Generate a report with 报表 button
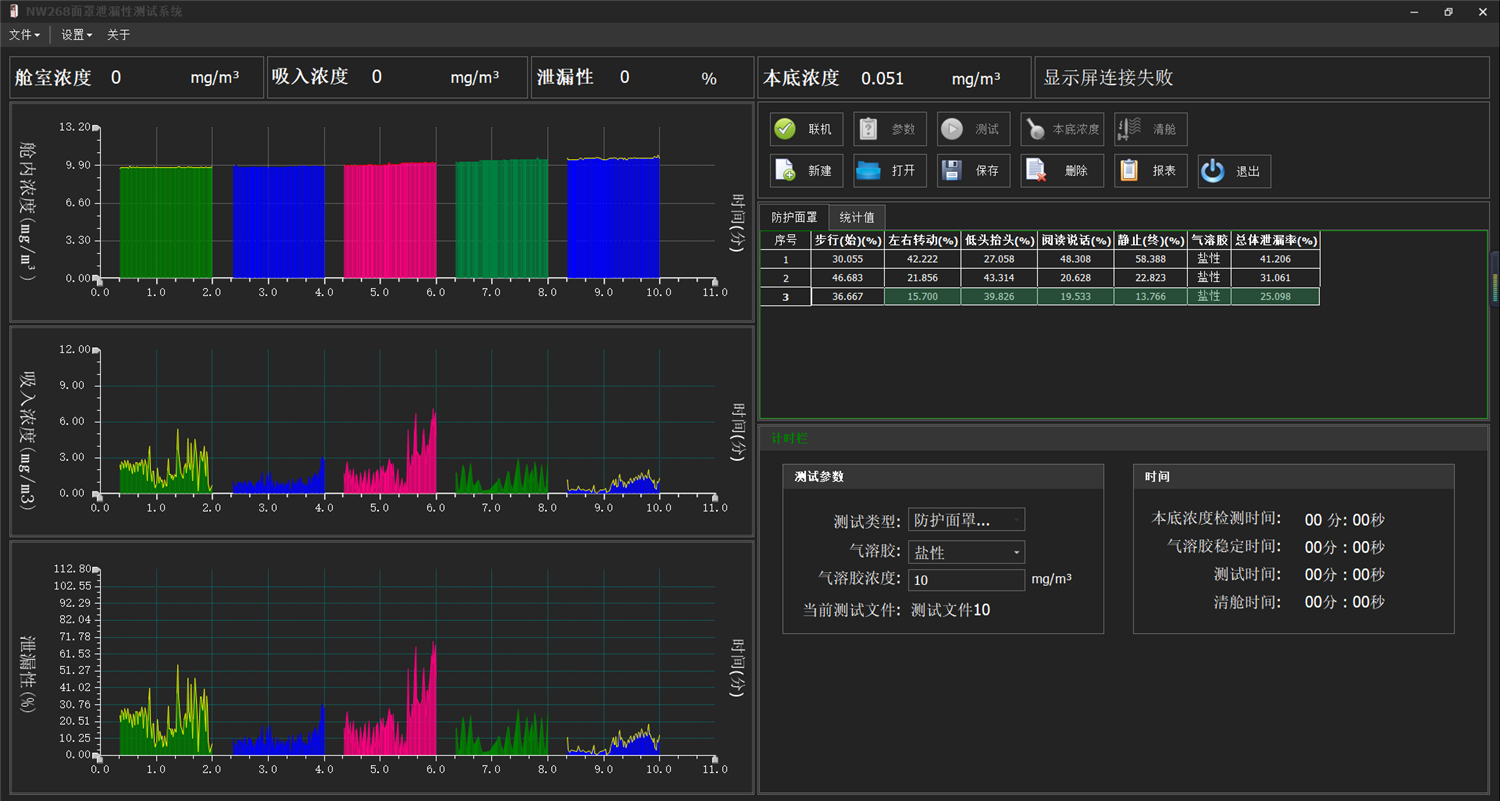The height and width of the screenshot is (801, 1500). pyautogui.click(x=1150, y=171)
